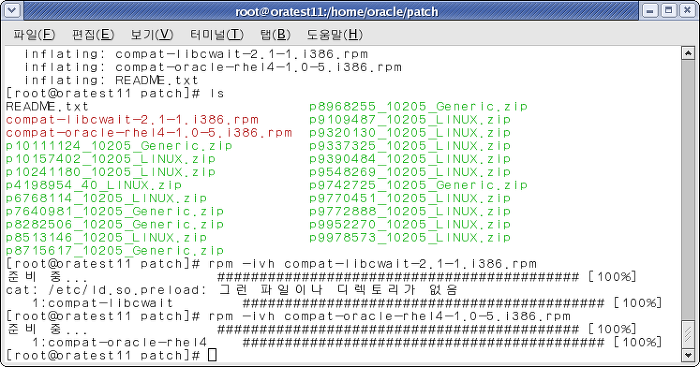Screen dimensions: 700x367
Task: Click p9978573_10205_LINUX.zip
Action: pos(410,238)
